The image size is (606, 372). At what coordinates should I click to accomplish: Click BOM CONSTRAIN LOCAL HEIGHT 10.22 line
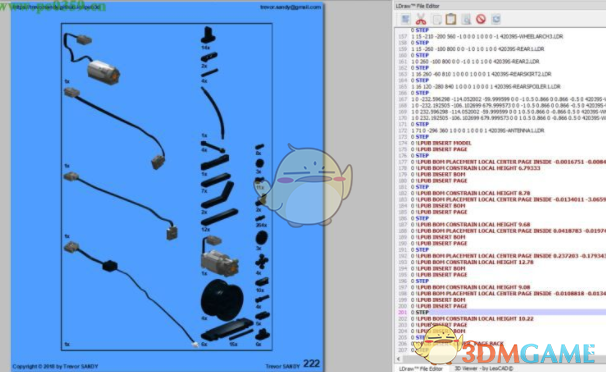pyautogui.click(x=472, y=319)
